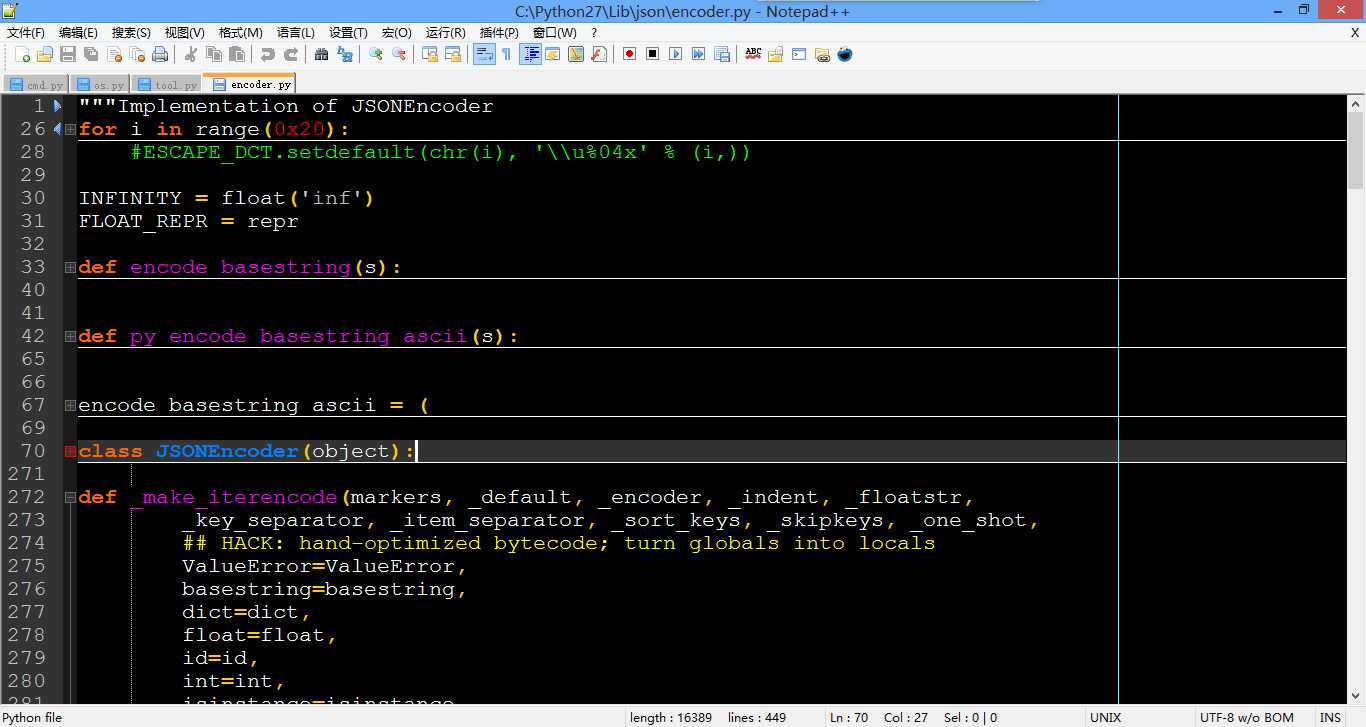1366x727 pixels.
Task: Open the Function List panel icon
Action: (598, 54)
